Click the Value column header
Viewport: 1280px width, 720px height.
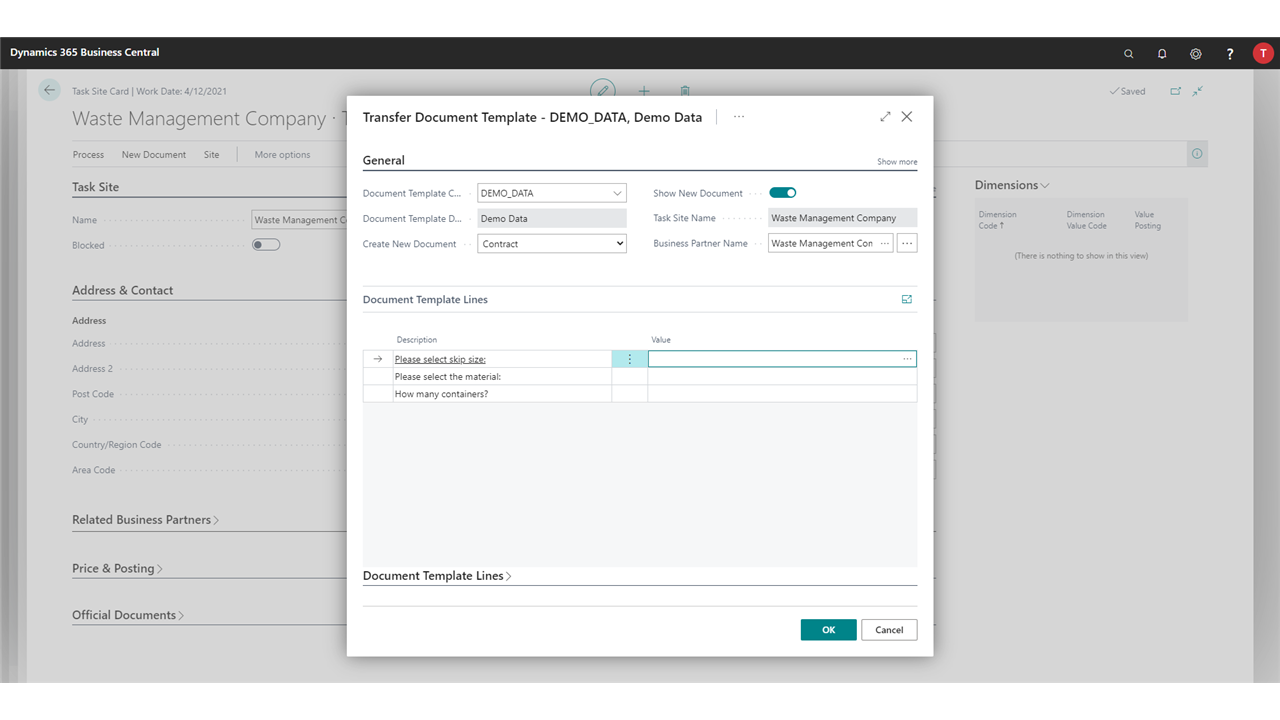tap(661, 340)
